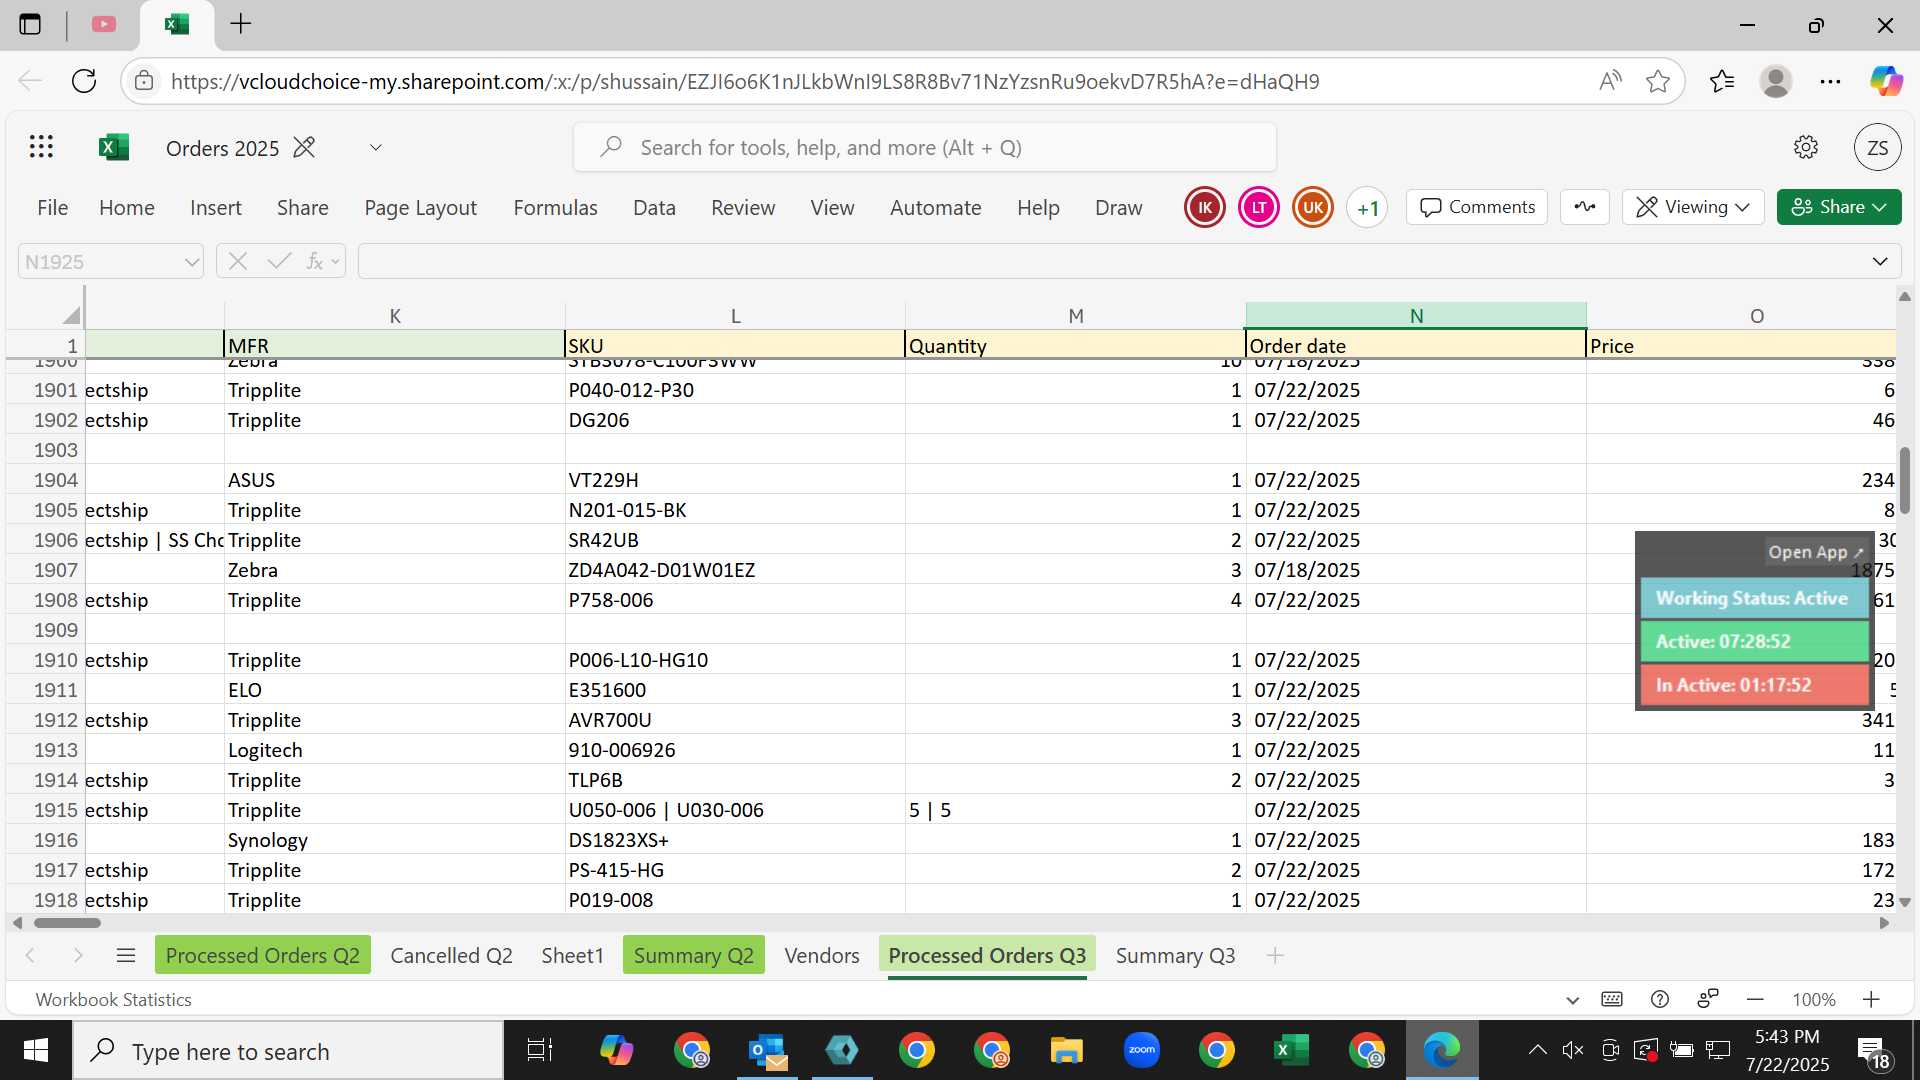
Task: Open the Formulas ribbon tab
Action: (x=555, y=208)
